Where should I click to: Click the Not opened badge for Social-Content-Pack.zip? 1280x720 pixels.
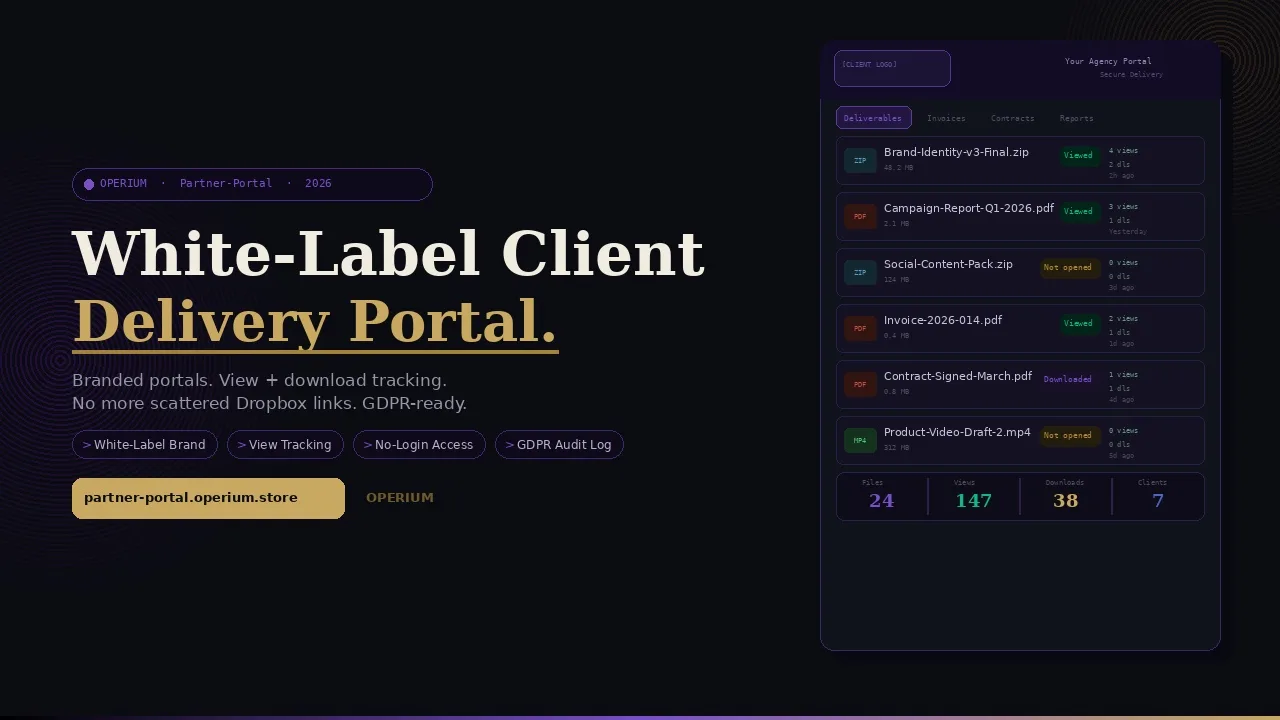(1068, 267)
